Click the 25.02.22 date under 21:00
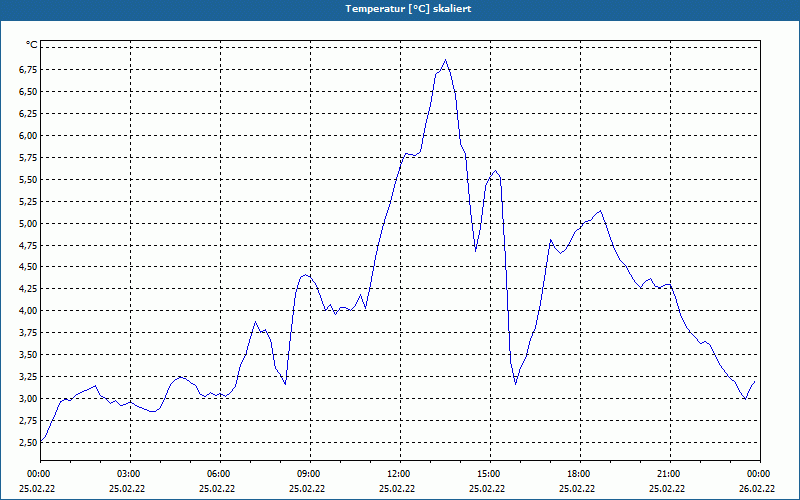The width and height of the screenshot is (800, 500). pos(667,488)
